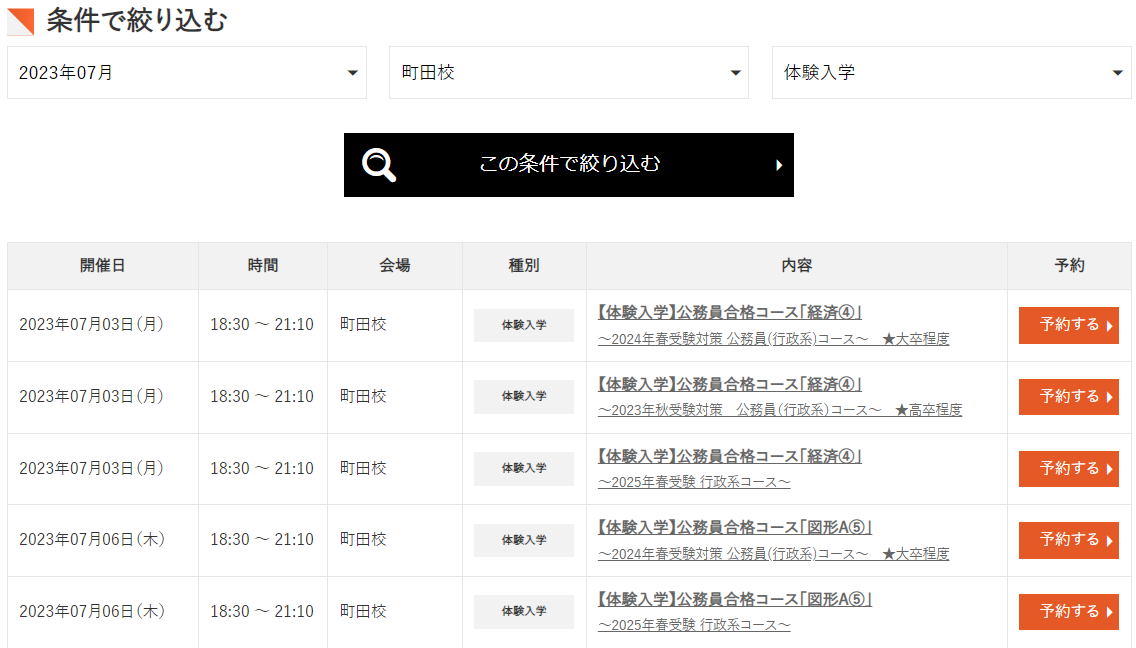Open the 2023年07月 month dropdown
1136x648 pixels.
click(187, 72)
